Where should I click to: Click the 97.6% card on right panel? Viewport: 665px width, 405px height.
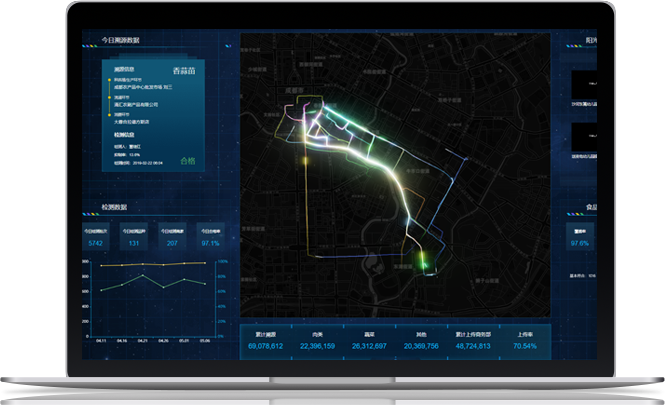(x=580, y=238)
